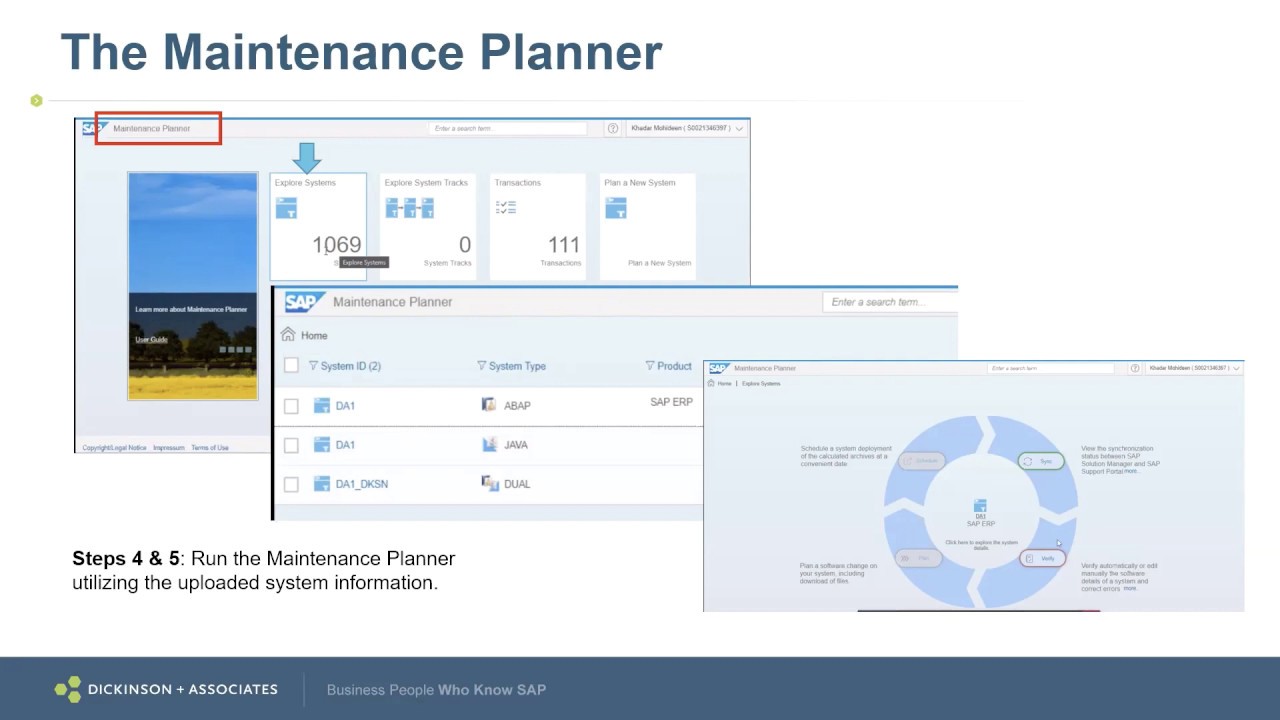Open the User Guide link on the banner

point(151,340)
